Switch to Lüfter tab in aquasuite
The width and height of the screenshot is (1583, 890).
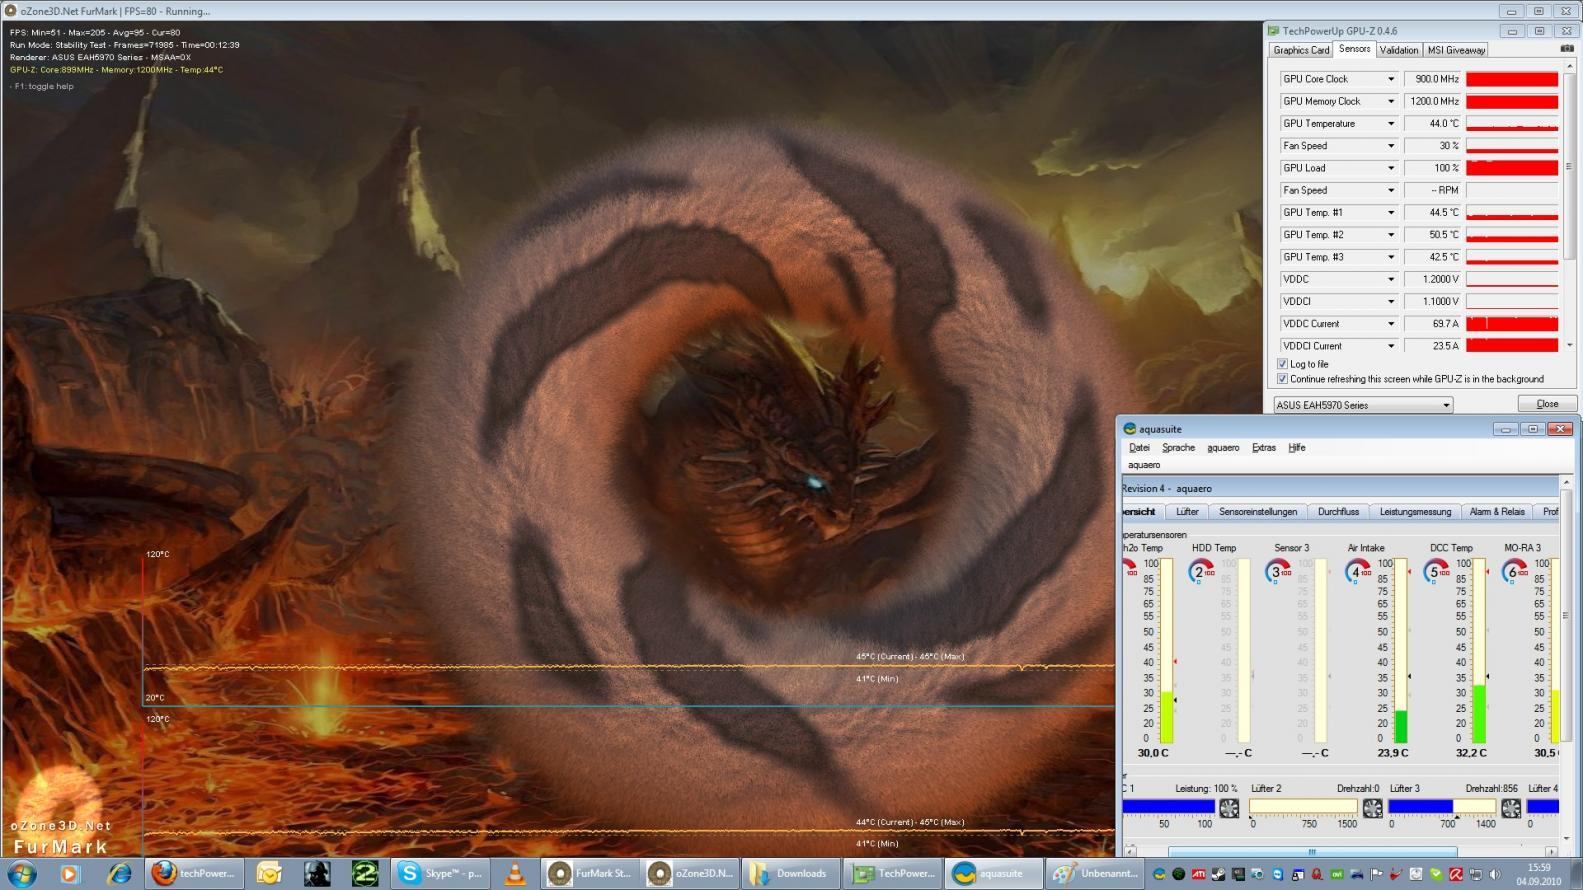click(x=1187, y=511)
